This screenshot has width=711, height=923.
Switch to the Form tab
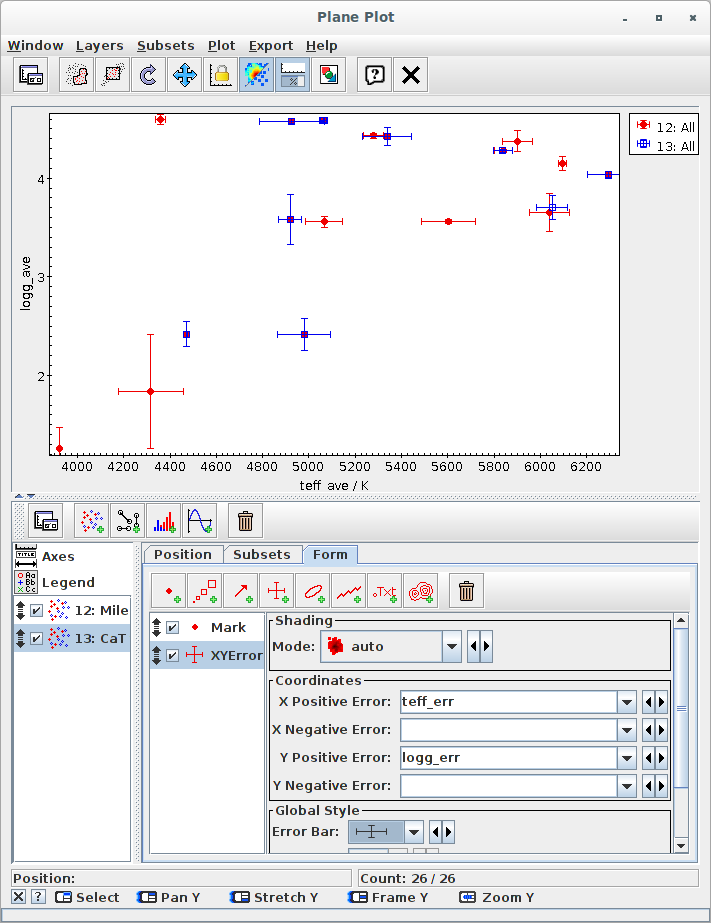pyautogui.click(x=330, y=555)
